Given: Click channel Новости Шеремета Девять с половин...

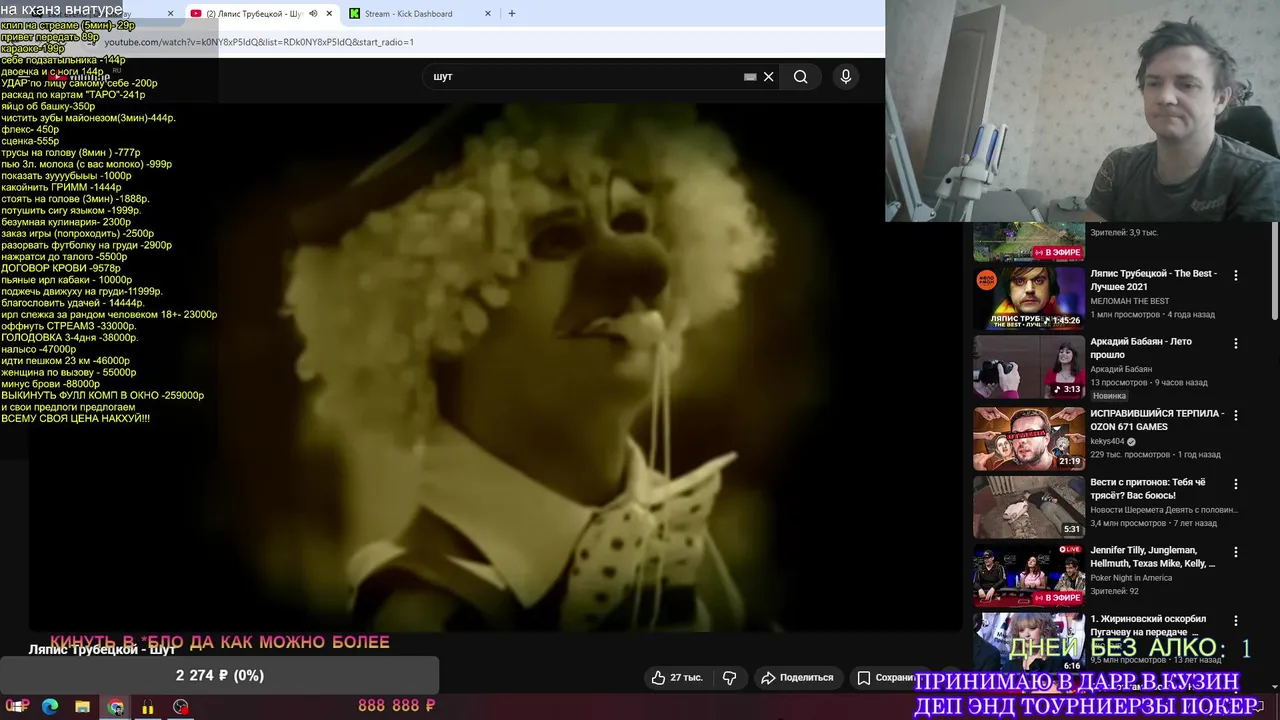Looking at the screenshot, I should point(1164,510).
